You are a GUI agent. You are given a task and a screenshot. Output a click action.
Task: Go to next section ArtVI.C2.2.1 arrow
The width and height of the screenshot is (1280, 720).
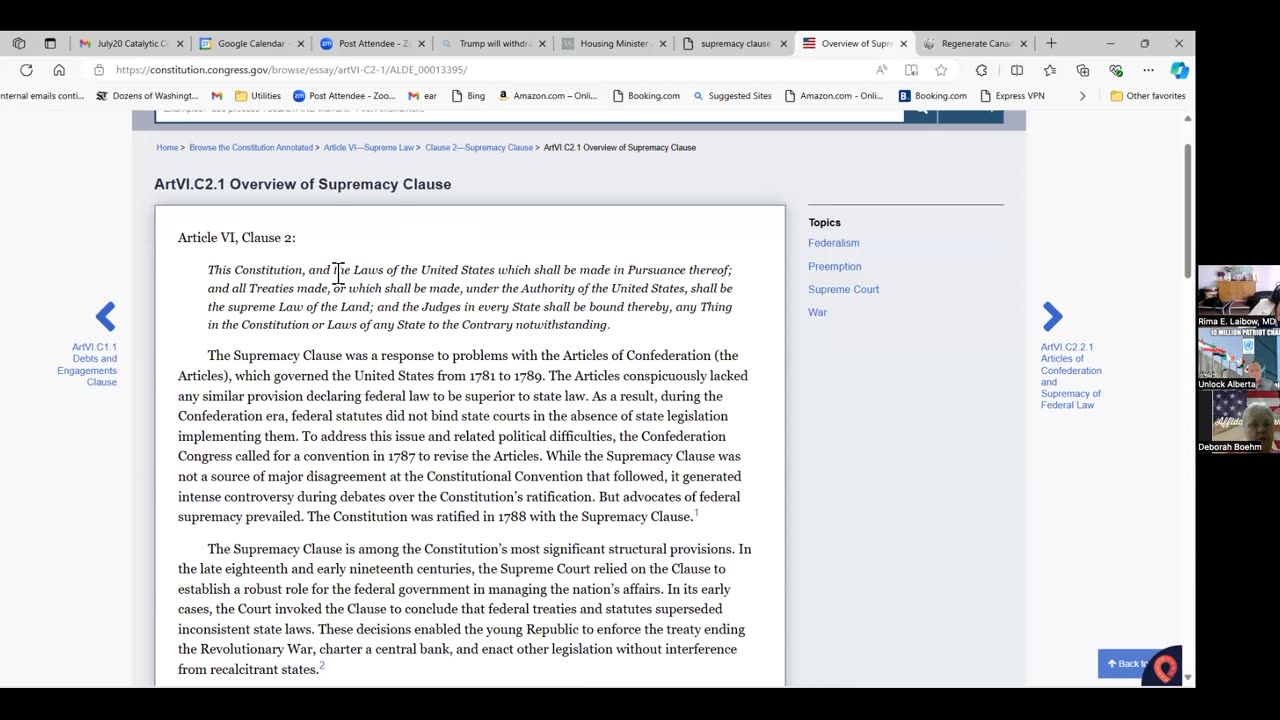(1052, 317)
